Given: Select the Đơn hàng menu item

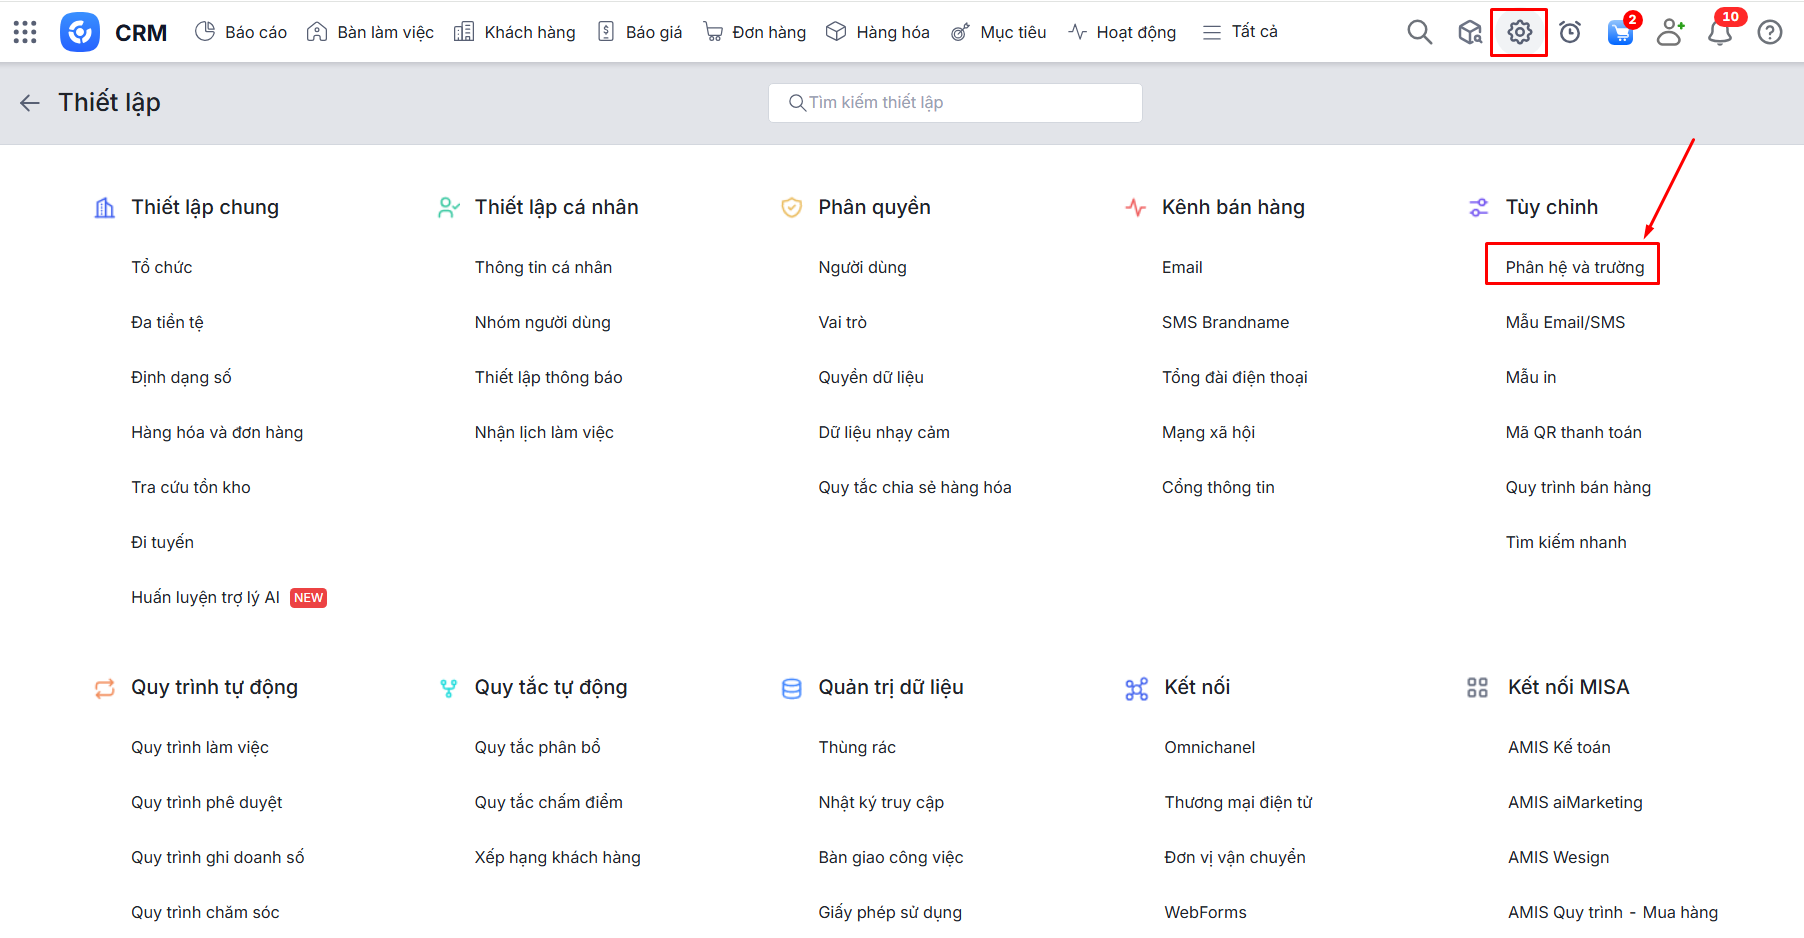Looking at the screenshot, I should coord(755,32).
